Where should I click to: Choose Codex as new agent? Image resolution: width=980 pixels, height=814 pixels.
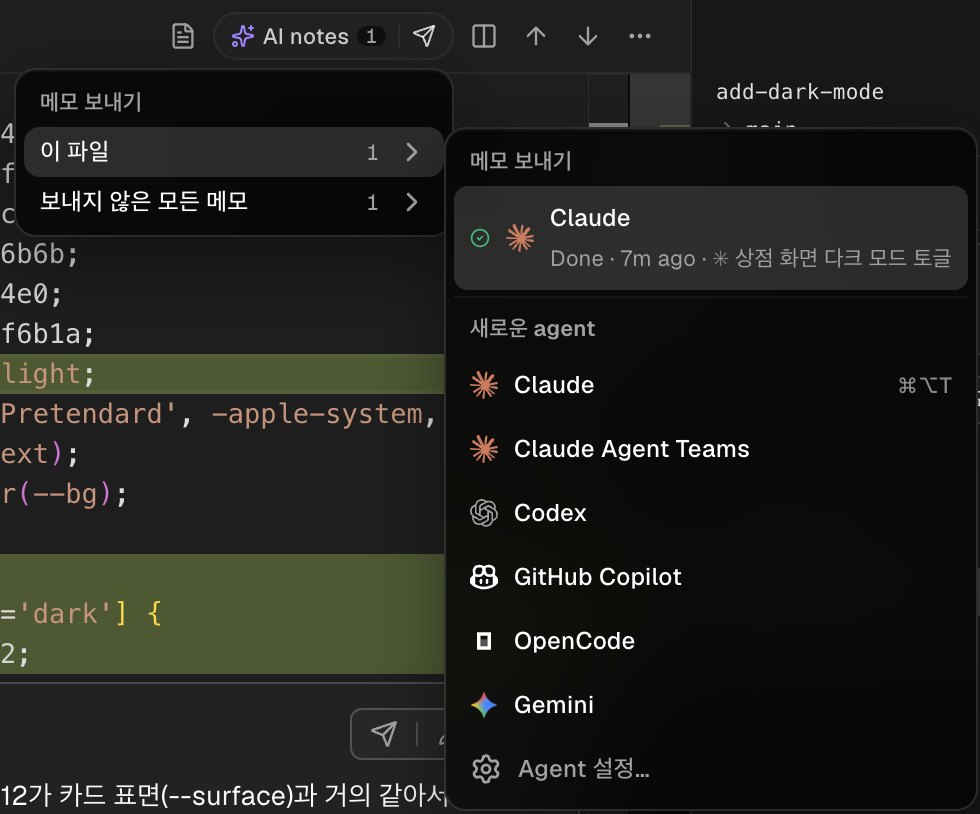tap(711, 513)
